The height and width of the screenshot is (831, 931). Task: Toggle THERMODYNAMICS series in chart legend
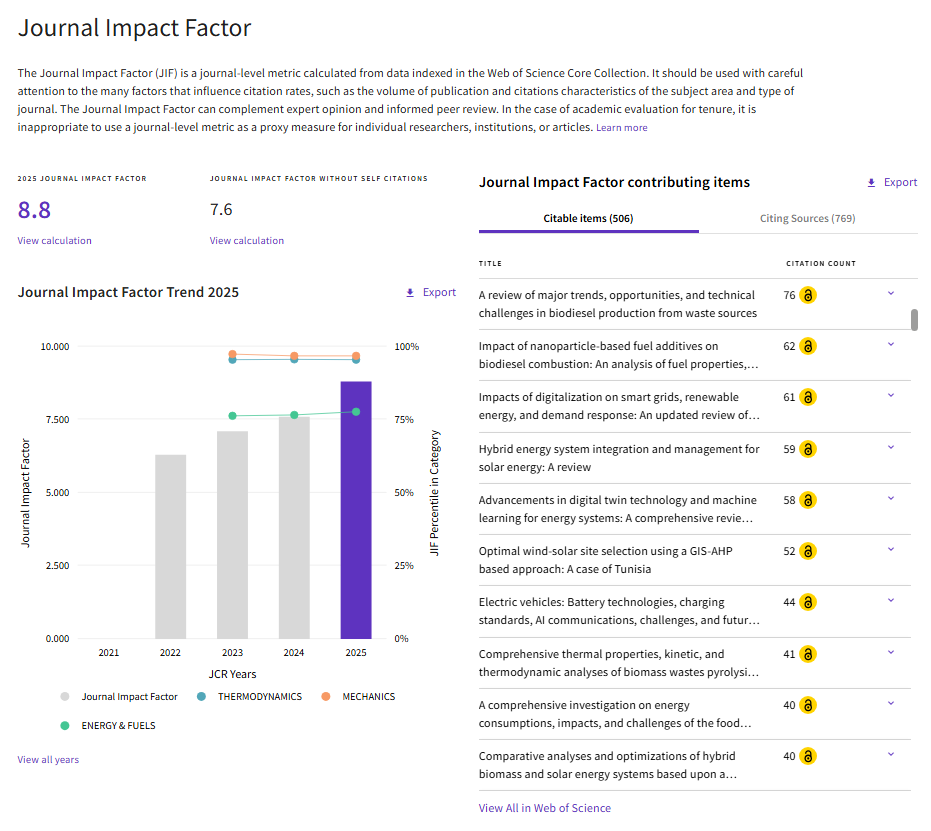pyautogui.click(x=249, y=697)
